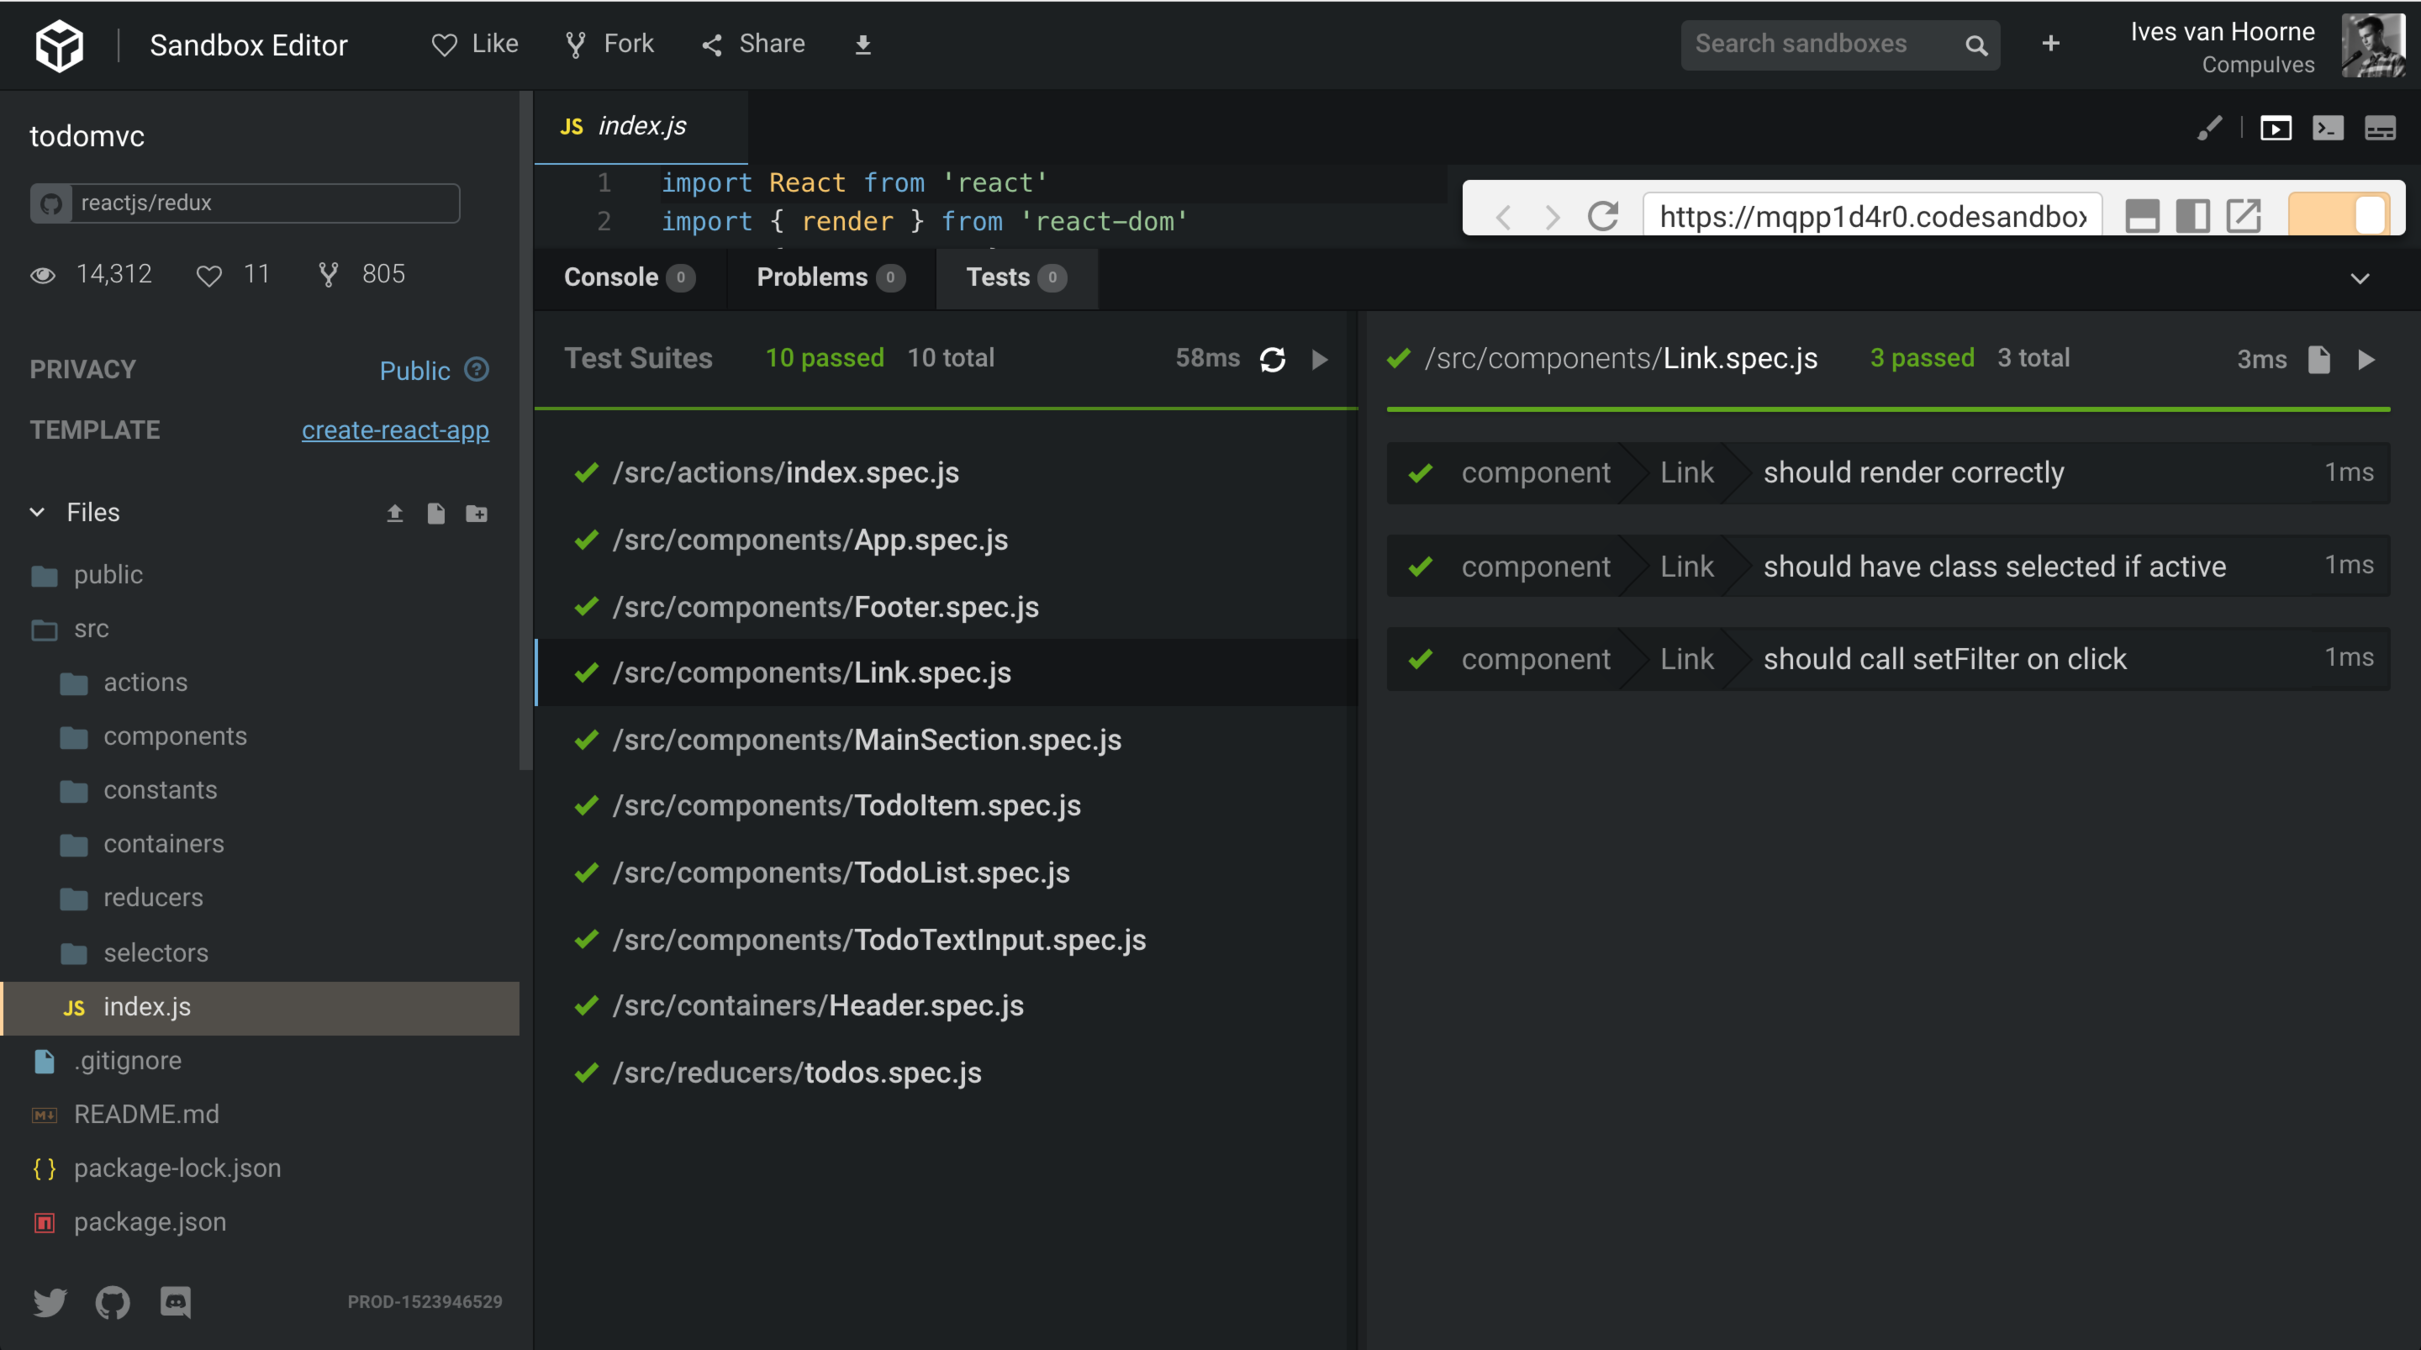Screen dimensions: 2421x1350
Task: Toggle the terminal view icon
Action: click(2328, 128)
